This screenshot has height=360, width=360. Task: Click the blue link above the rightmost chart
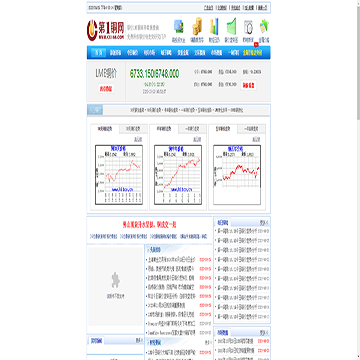pos(256,139)
